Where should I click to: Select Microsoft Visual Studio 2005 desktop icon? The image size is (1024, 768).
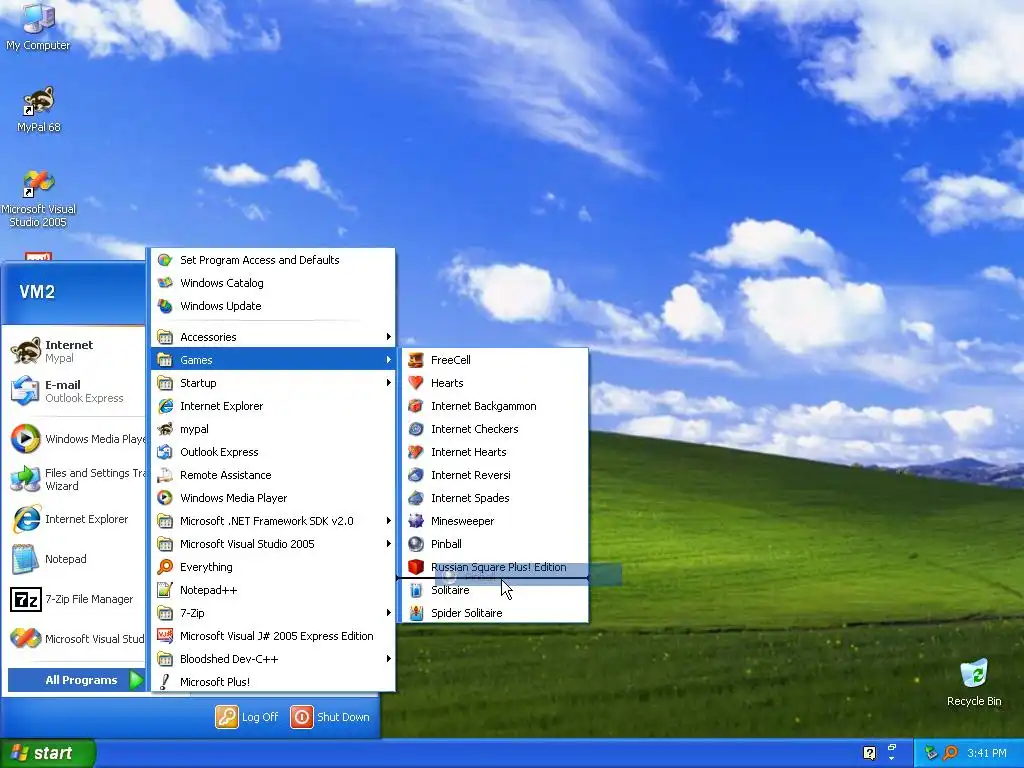click(x=38, y=198)
